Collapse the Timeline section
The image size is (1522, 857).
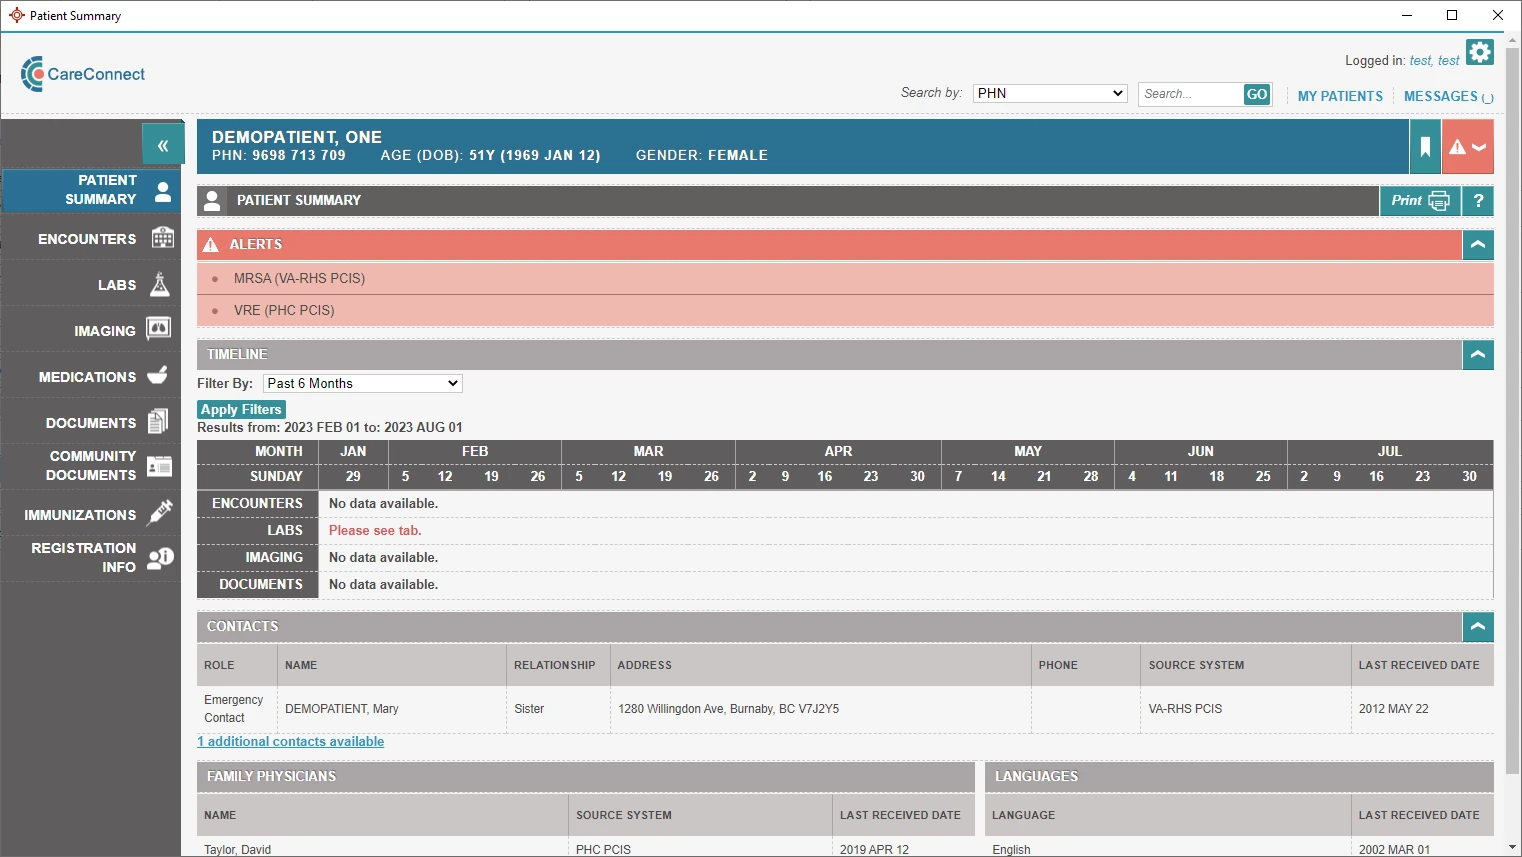[1478, 355]
